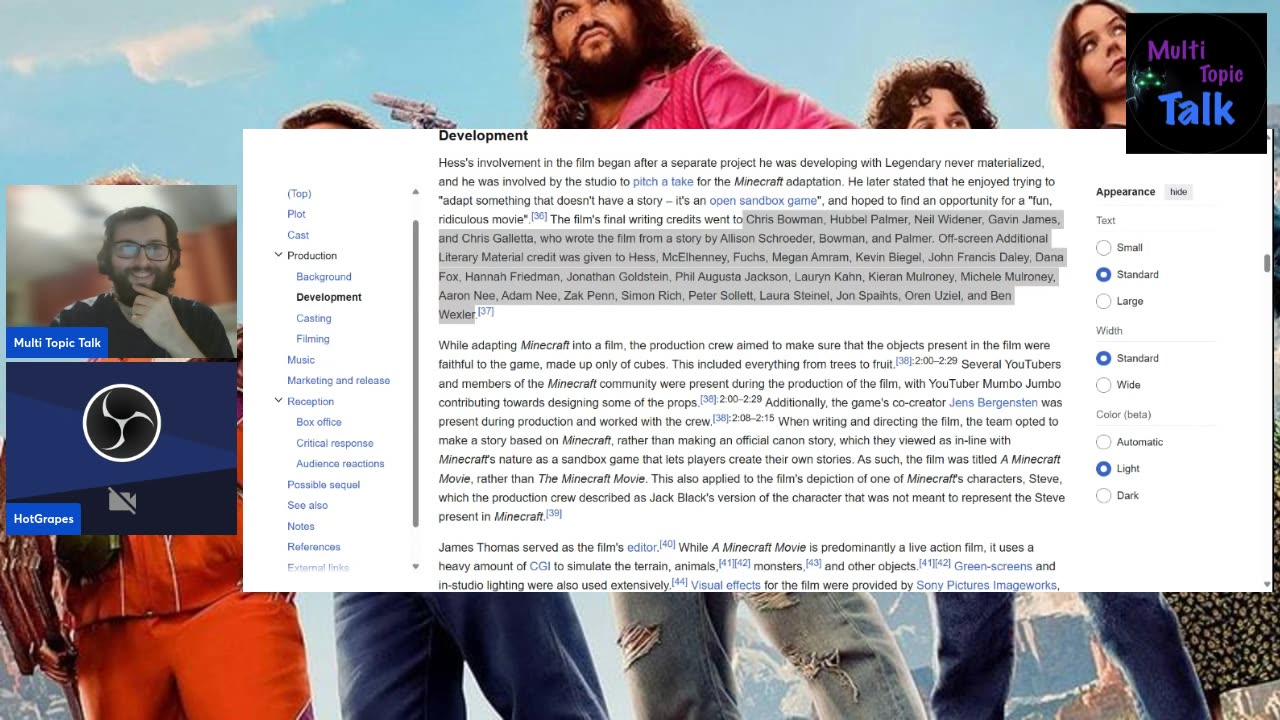
Task: Open Reception section in contents
Action: [311, 401]
